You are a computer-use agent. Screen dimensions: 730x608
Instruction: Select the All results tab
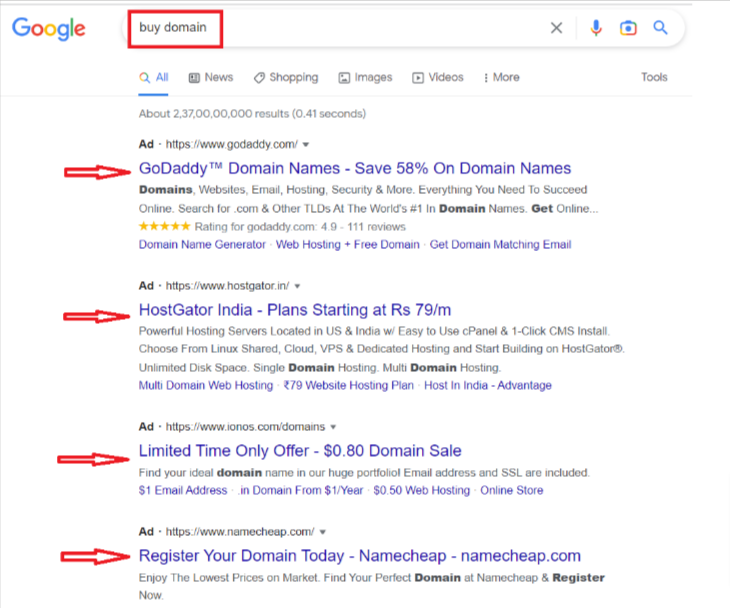click(x=154, y=77)
